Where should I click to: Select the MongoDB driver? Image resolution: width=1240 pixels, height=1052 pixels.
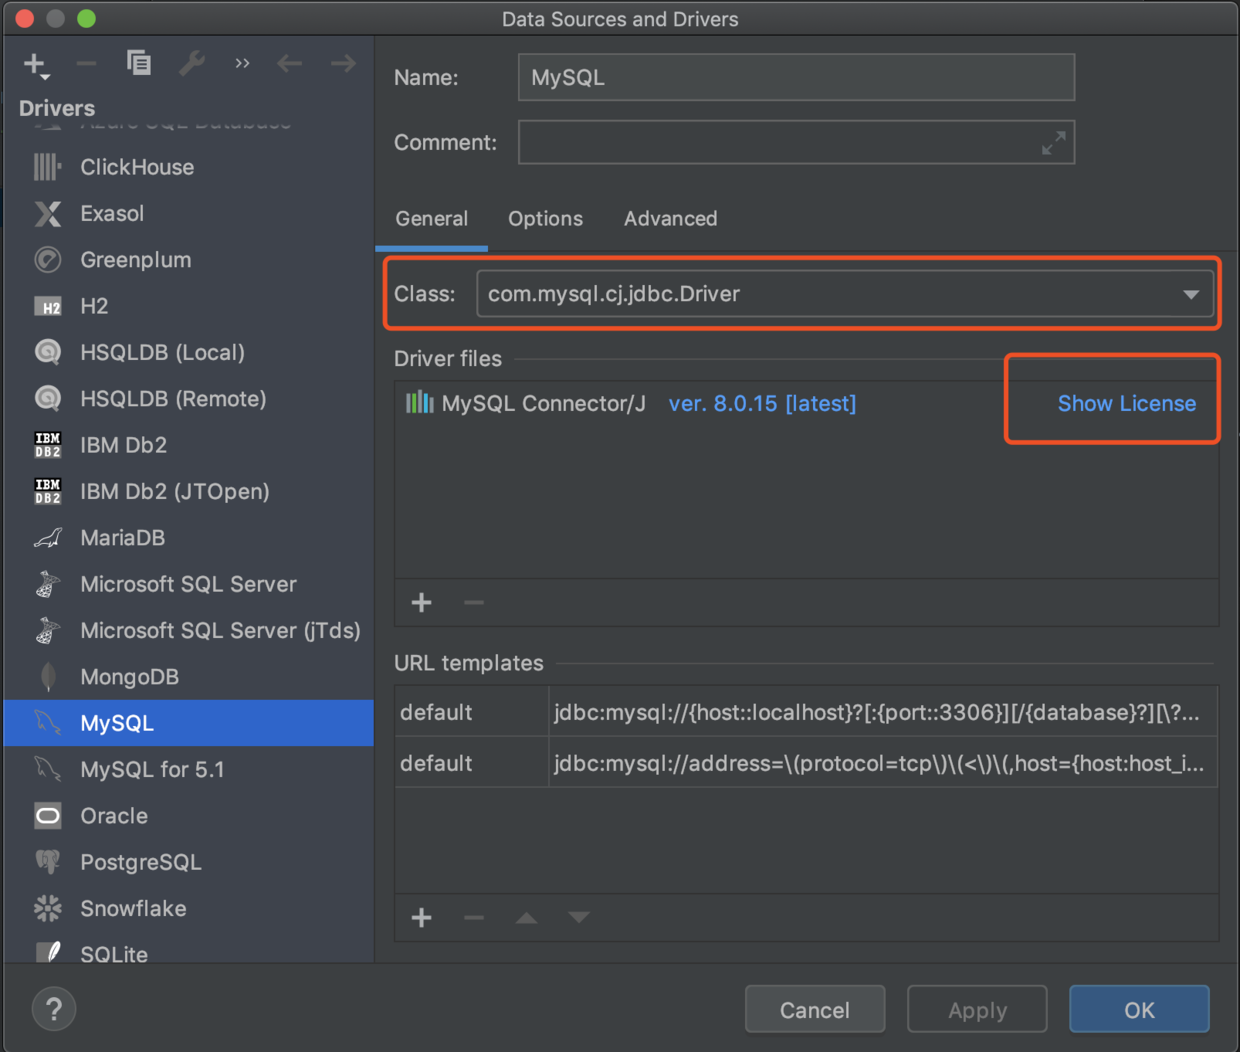pos(129,677)
